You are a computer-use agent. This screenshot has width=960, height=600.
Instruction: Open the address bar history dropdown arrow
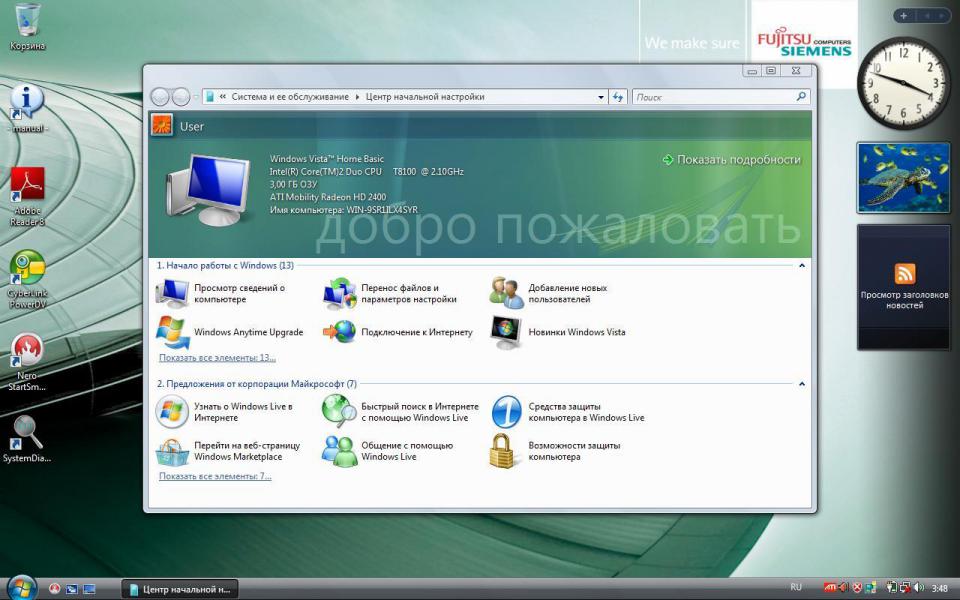point(601,97)
